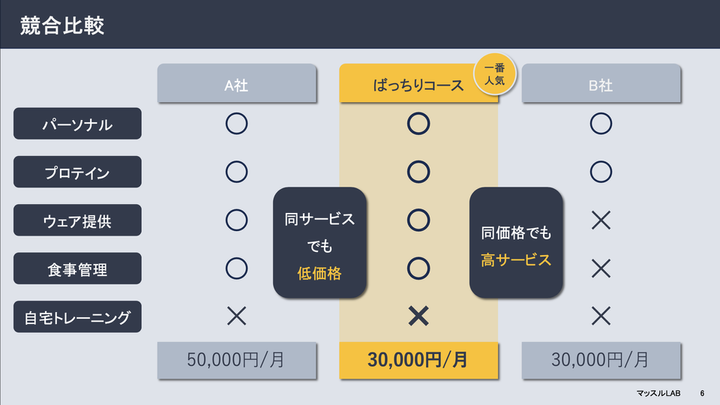This screenshot has width=720, height=405.
Task: Select the プロテイン row label
Action: [77, 172]
